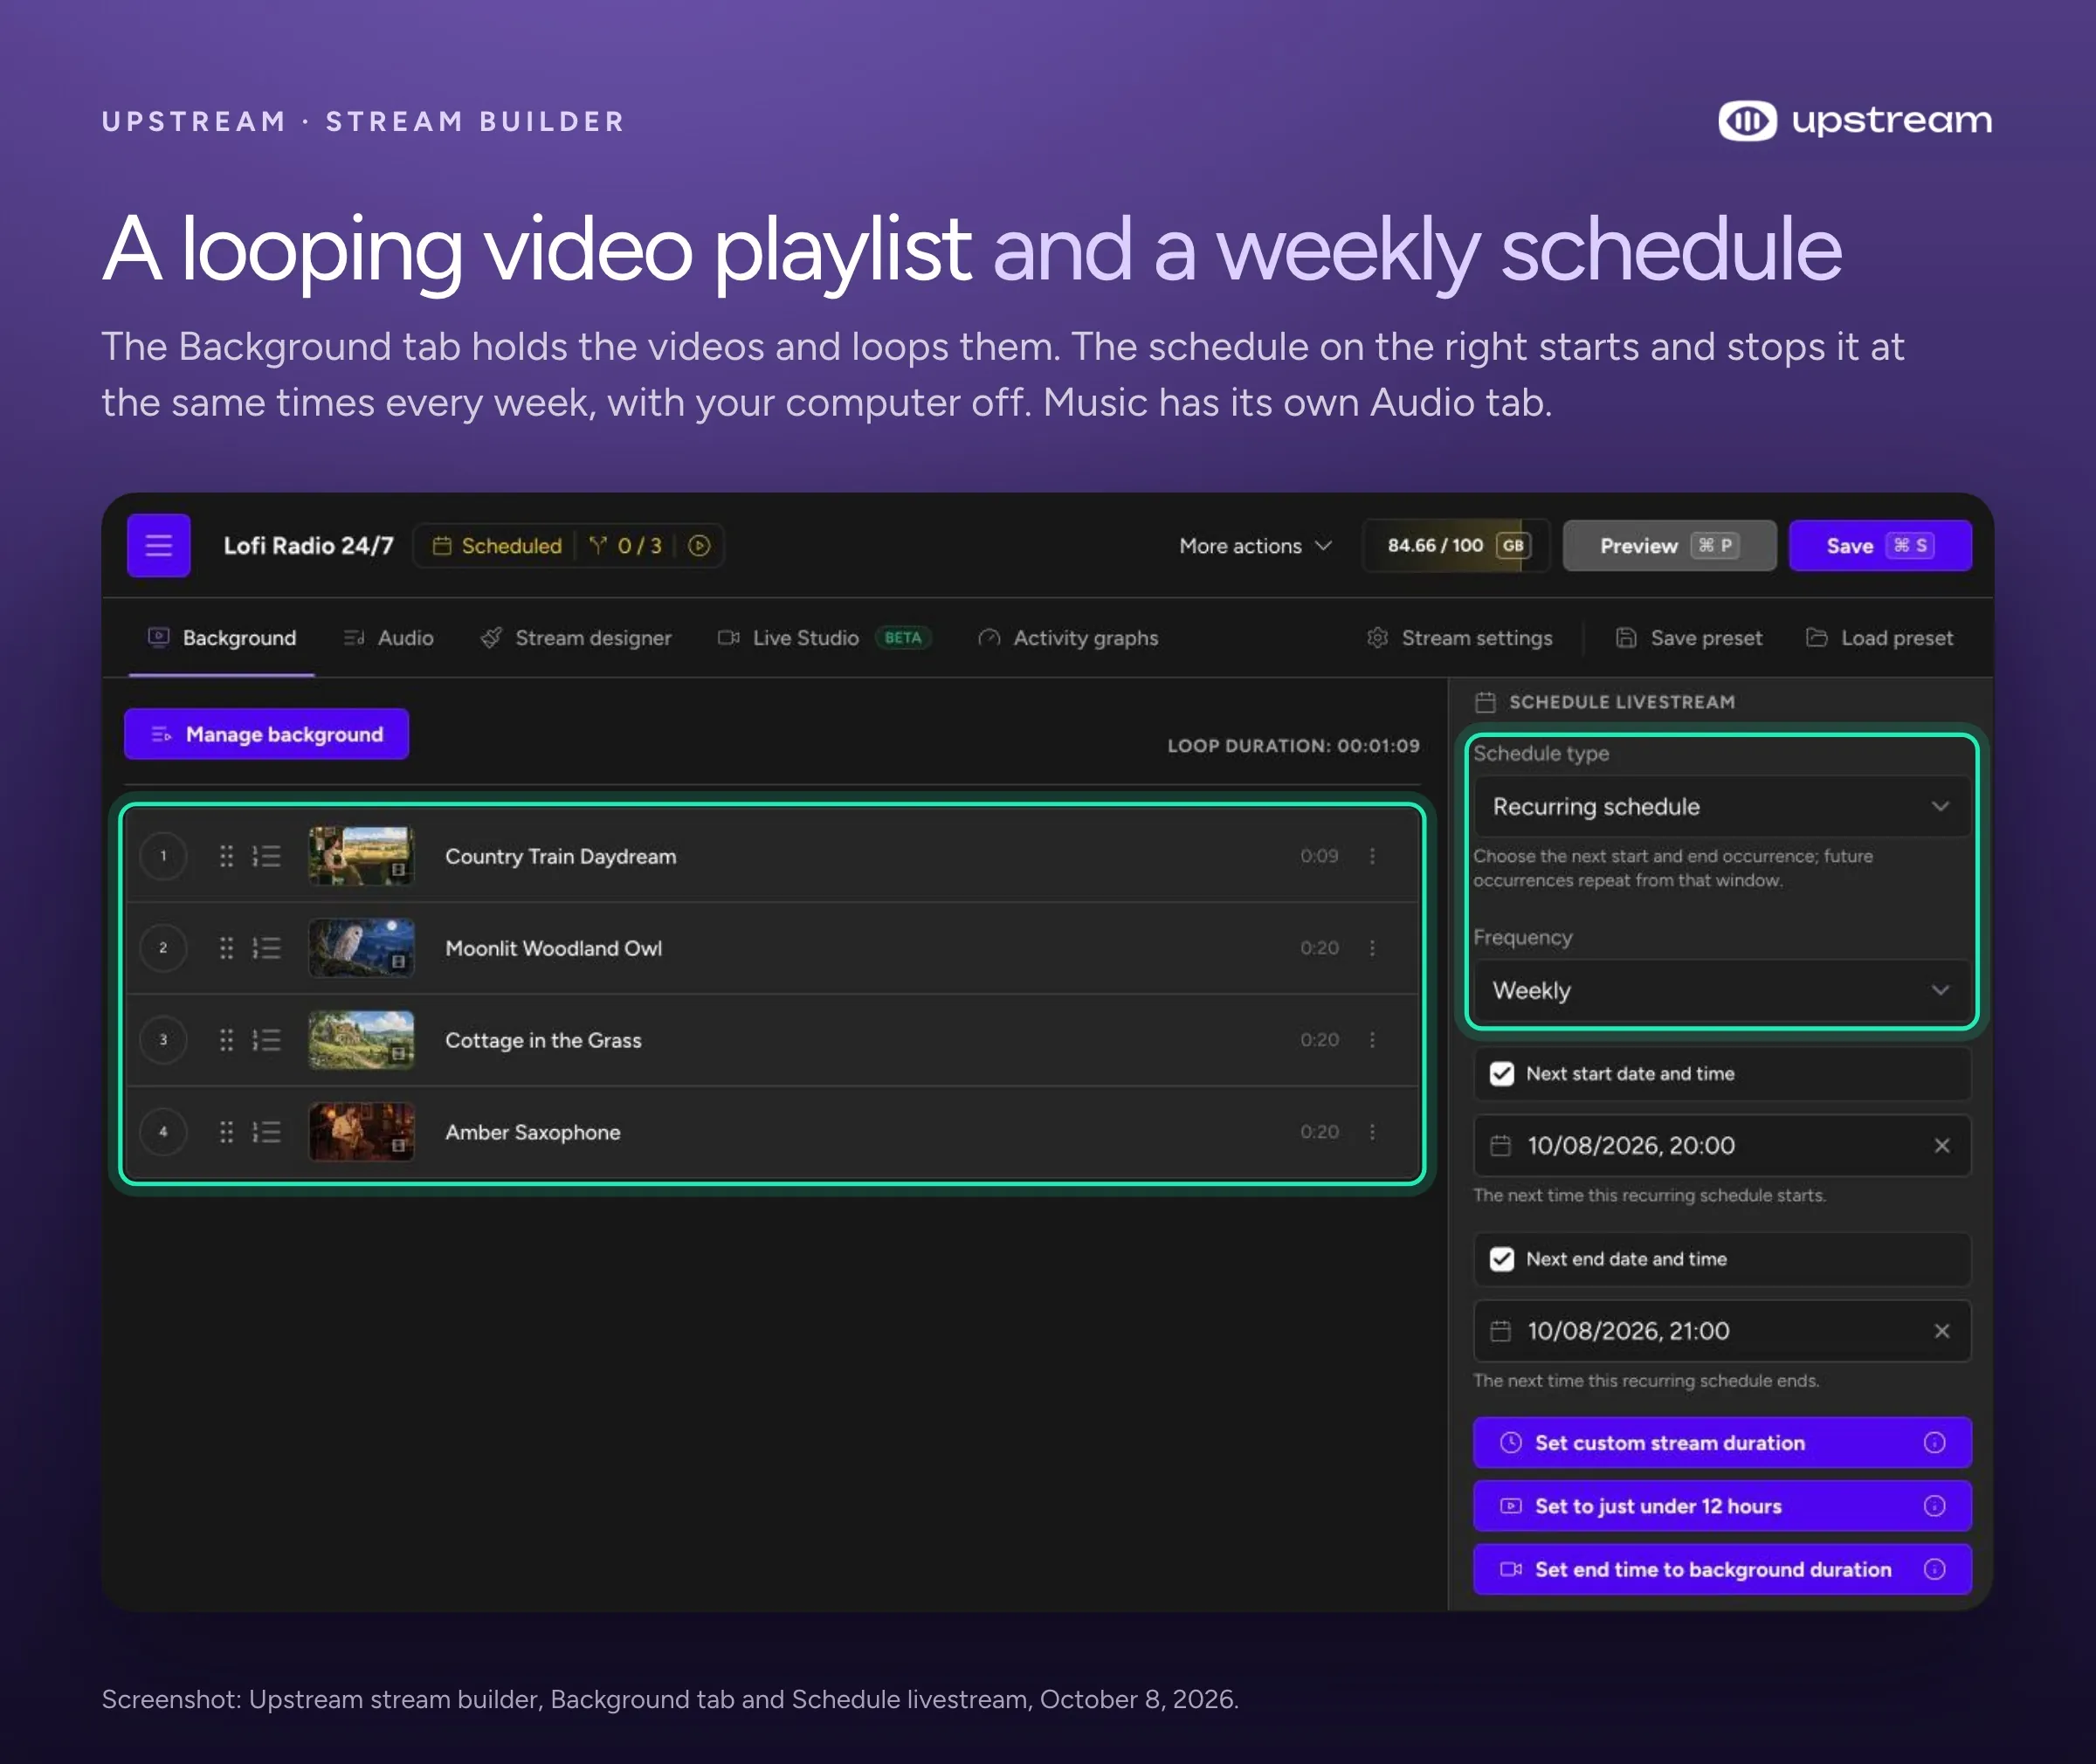Viewport: 2096px width, 1764px height.
Task: Open the Activity graphs tab
Action: pyautogui.click(x=1068, y=638)
